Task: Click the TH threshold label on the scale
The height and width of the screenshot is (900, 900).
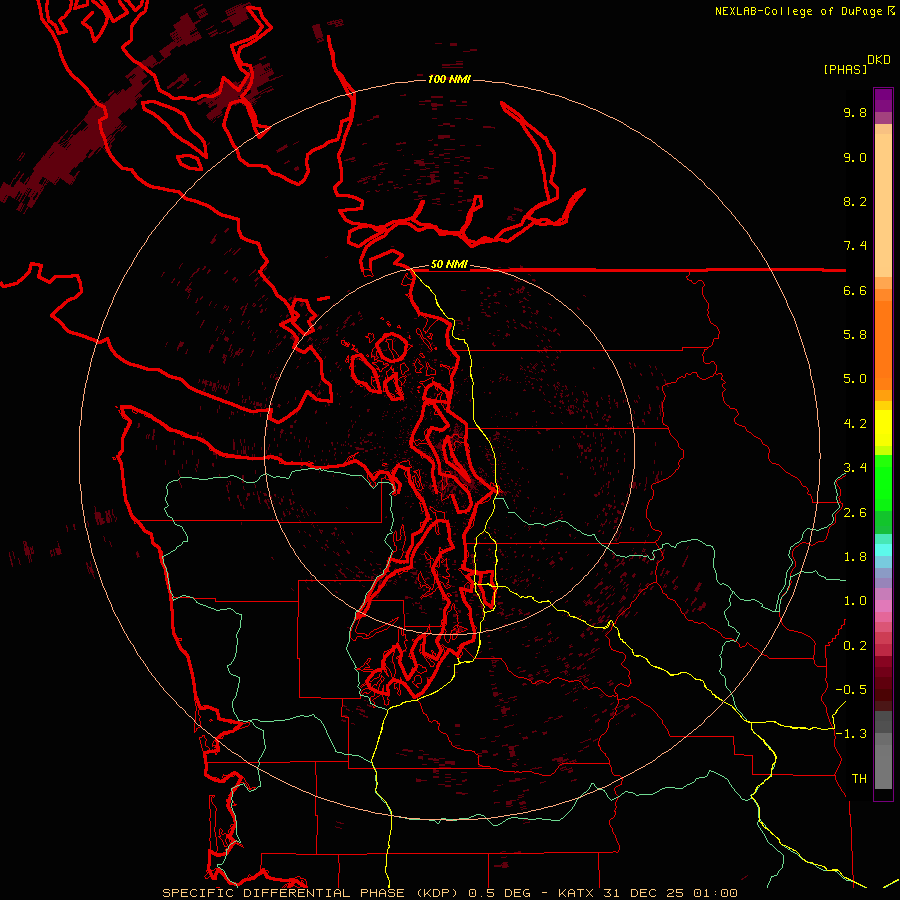Action: 859,779
